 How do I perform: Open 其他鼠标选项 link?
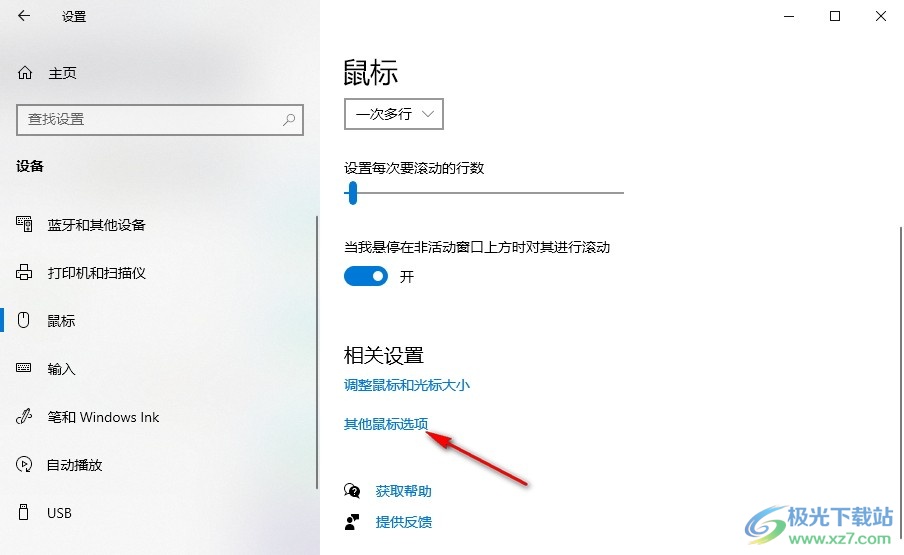point(386,424)
